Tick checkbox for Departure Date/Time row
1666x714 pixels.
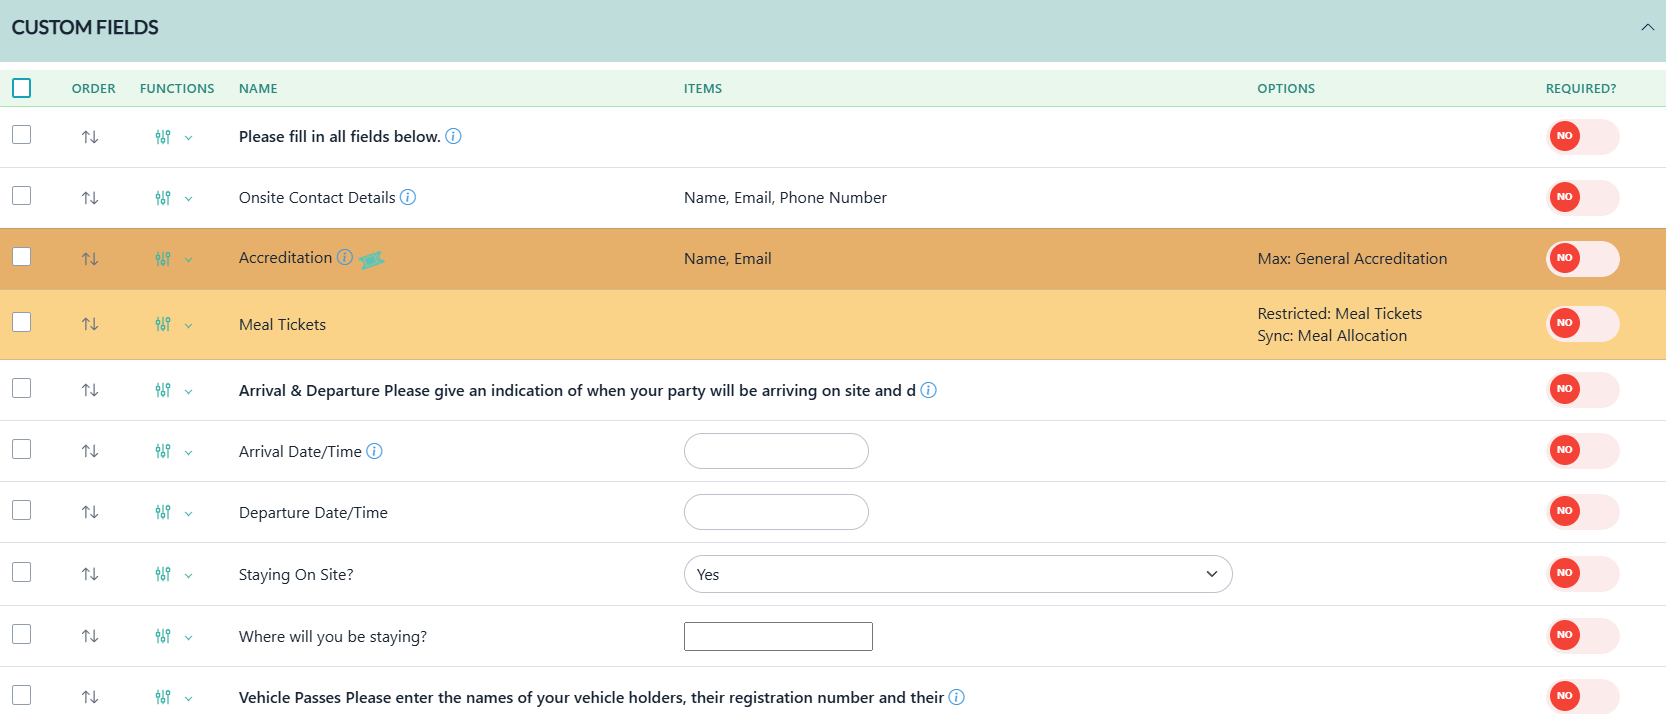coord(22,510)
